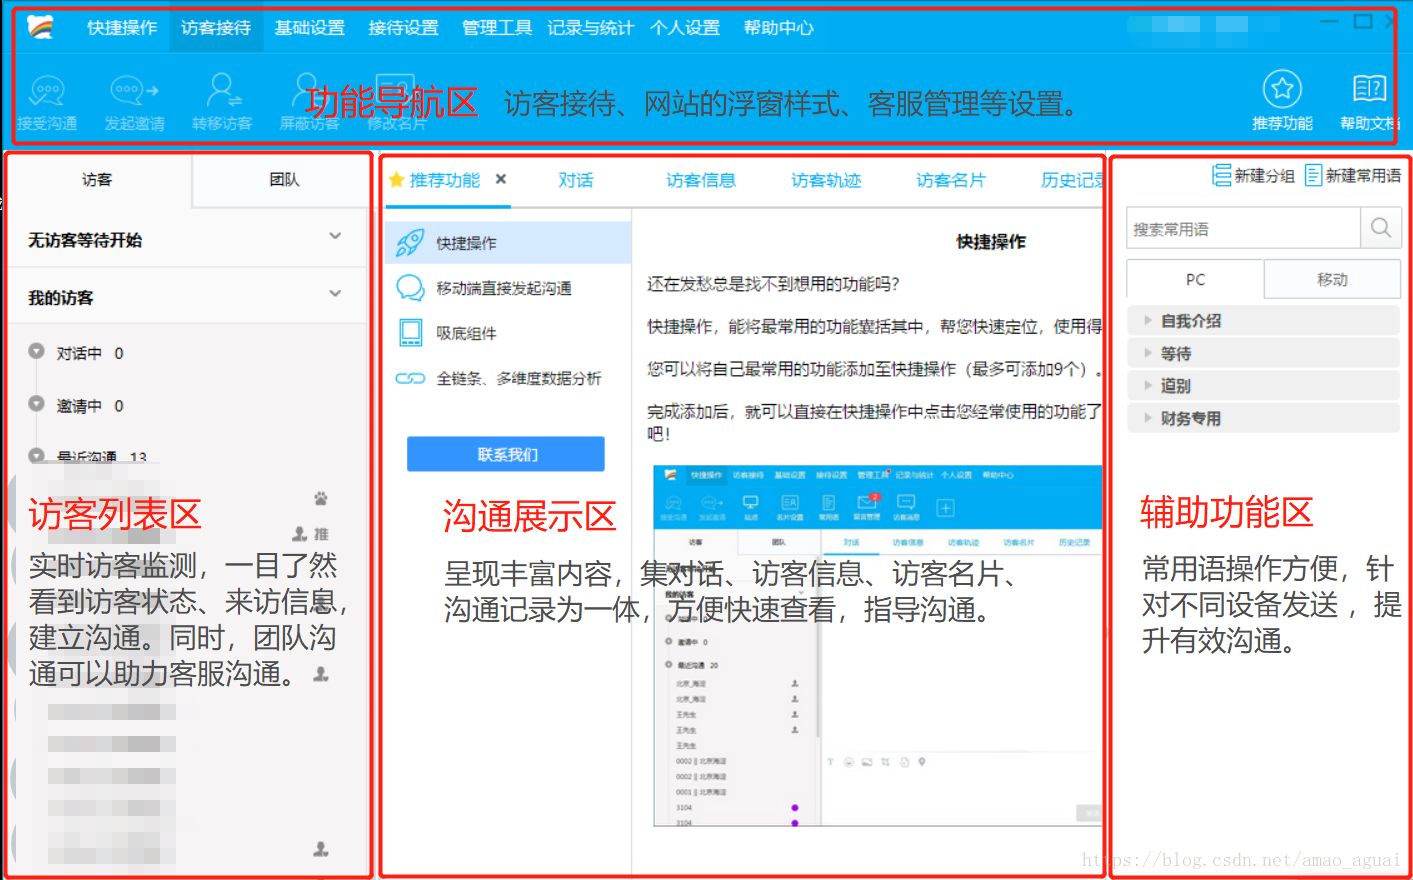The image size is (1413, 880).
Task: Collapse the 我的访客 section chevron
Action: (335, 293)
